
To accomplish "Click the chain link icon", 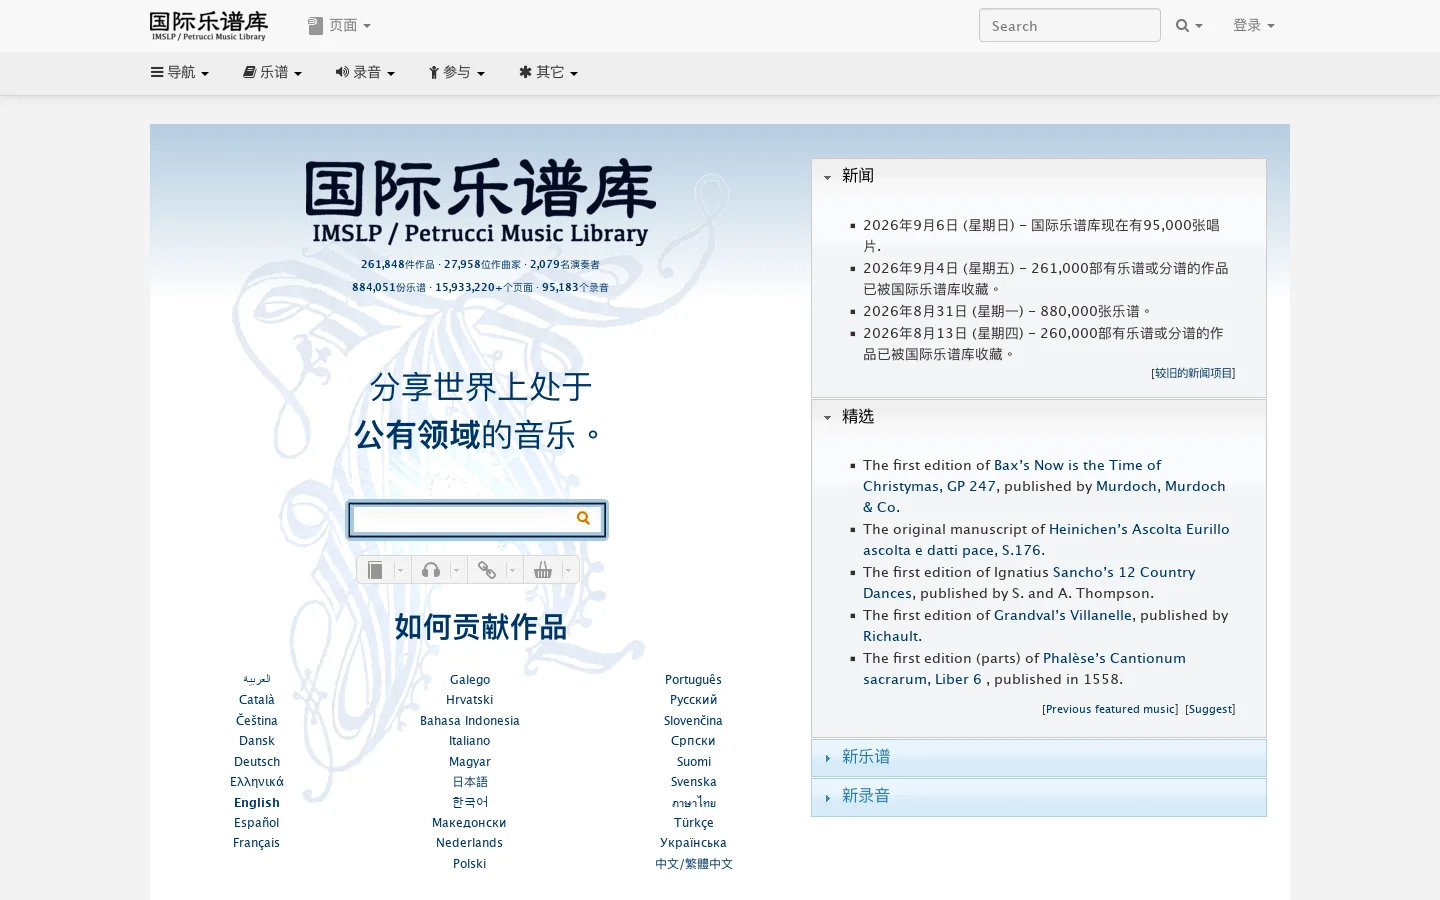I will click(487, 570).
